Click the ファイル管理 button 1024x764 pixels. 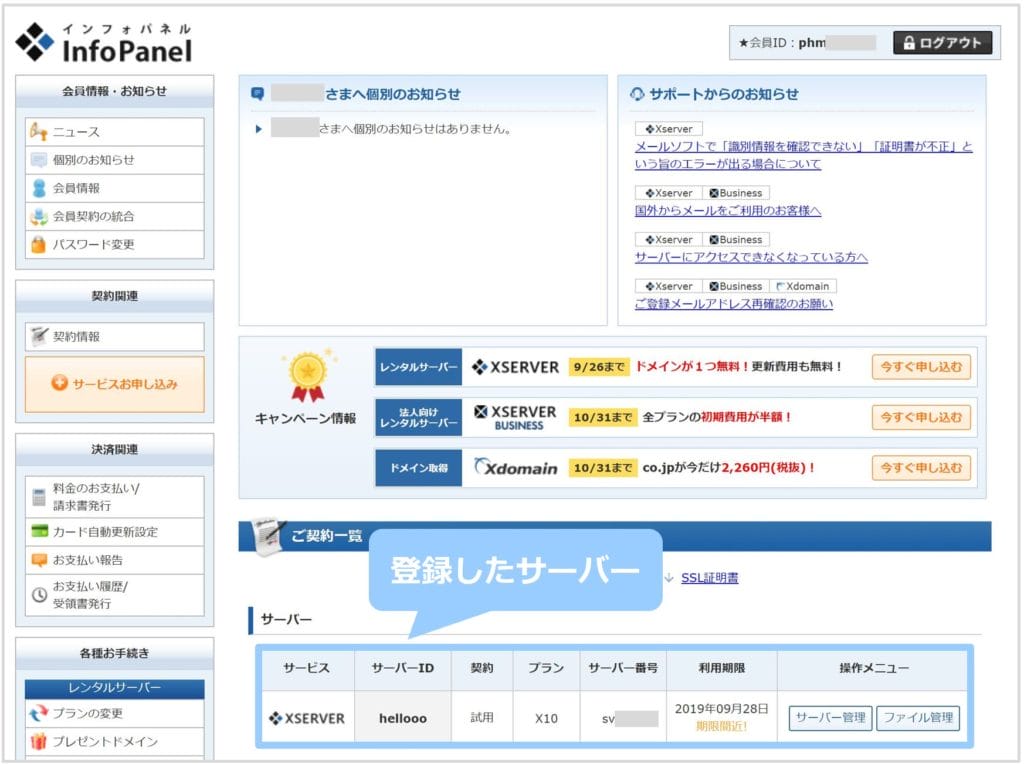pyautogui.click(x=918, y=718)
